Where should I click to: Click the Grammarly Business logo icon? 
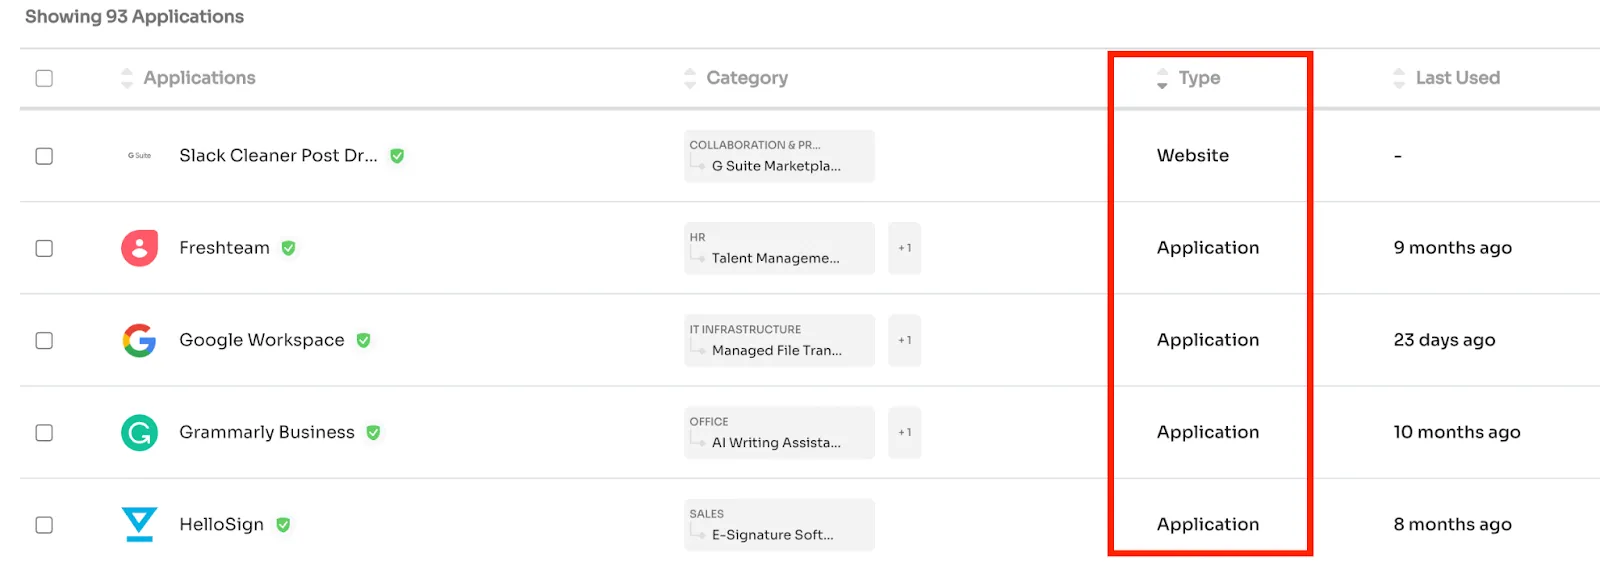point(139,432)
